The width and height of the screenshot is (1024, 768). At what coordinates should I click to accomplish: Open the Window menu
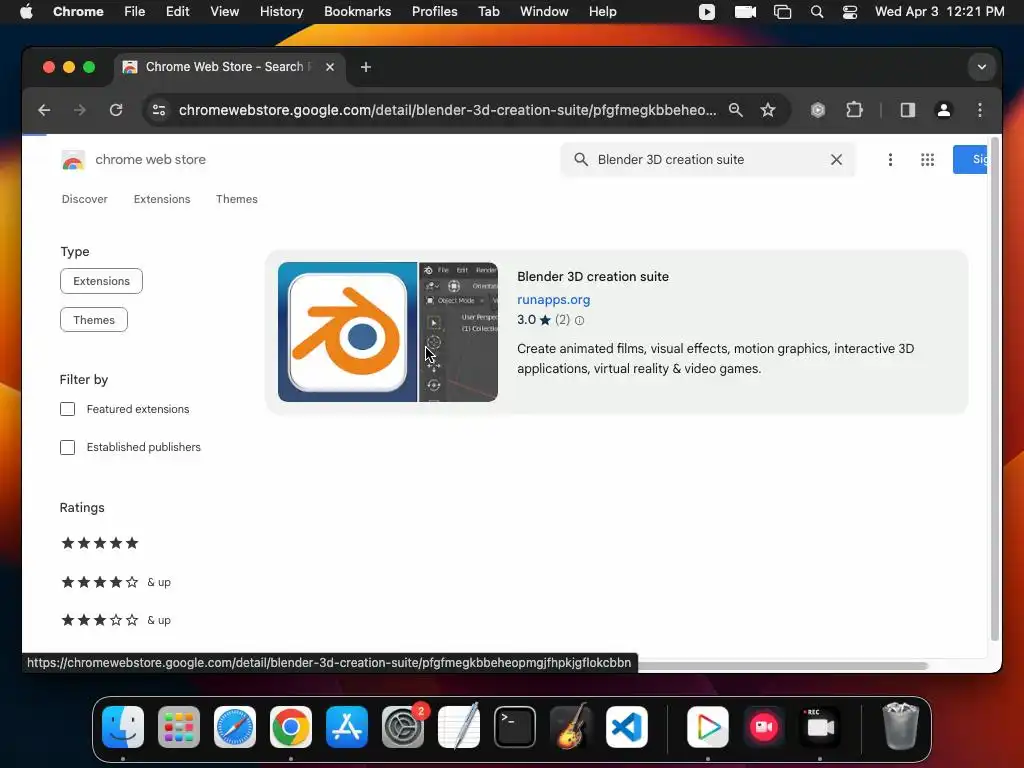coord(544,12)
